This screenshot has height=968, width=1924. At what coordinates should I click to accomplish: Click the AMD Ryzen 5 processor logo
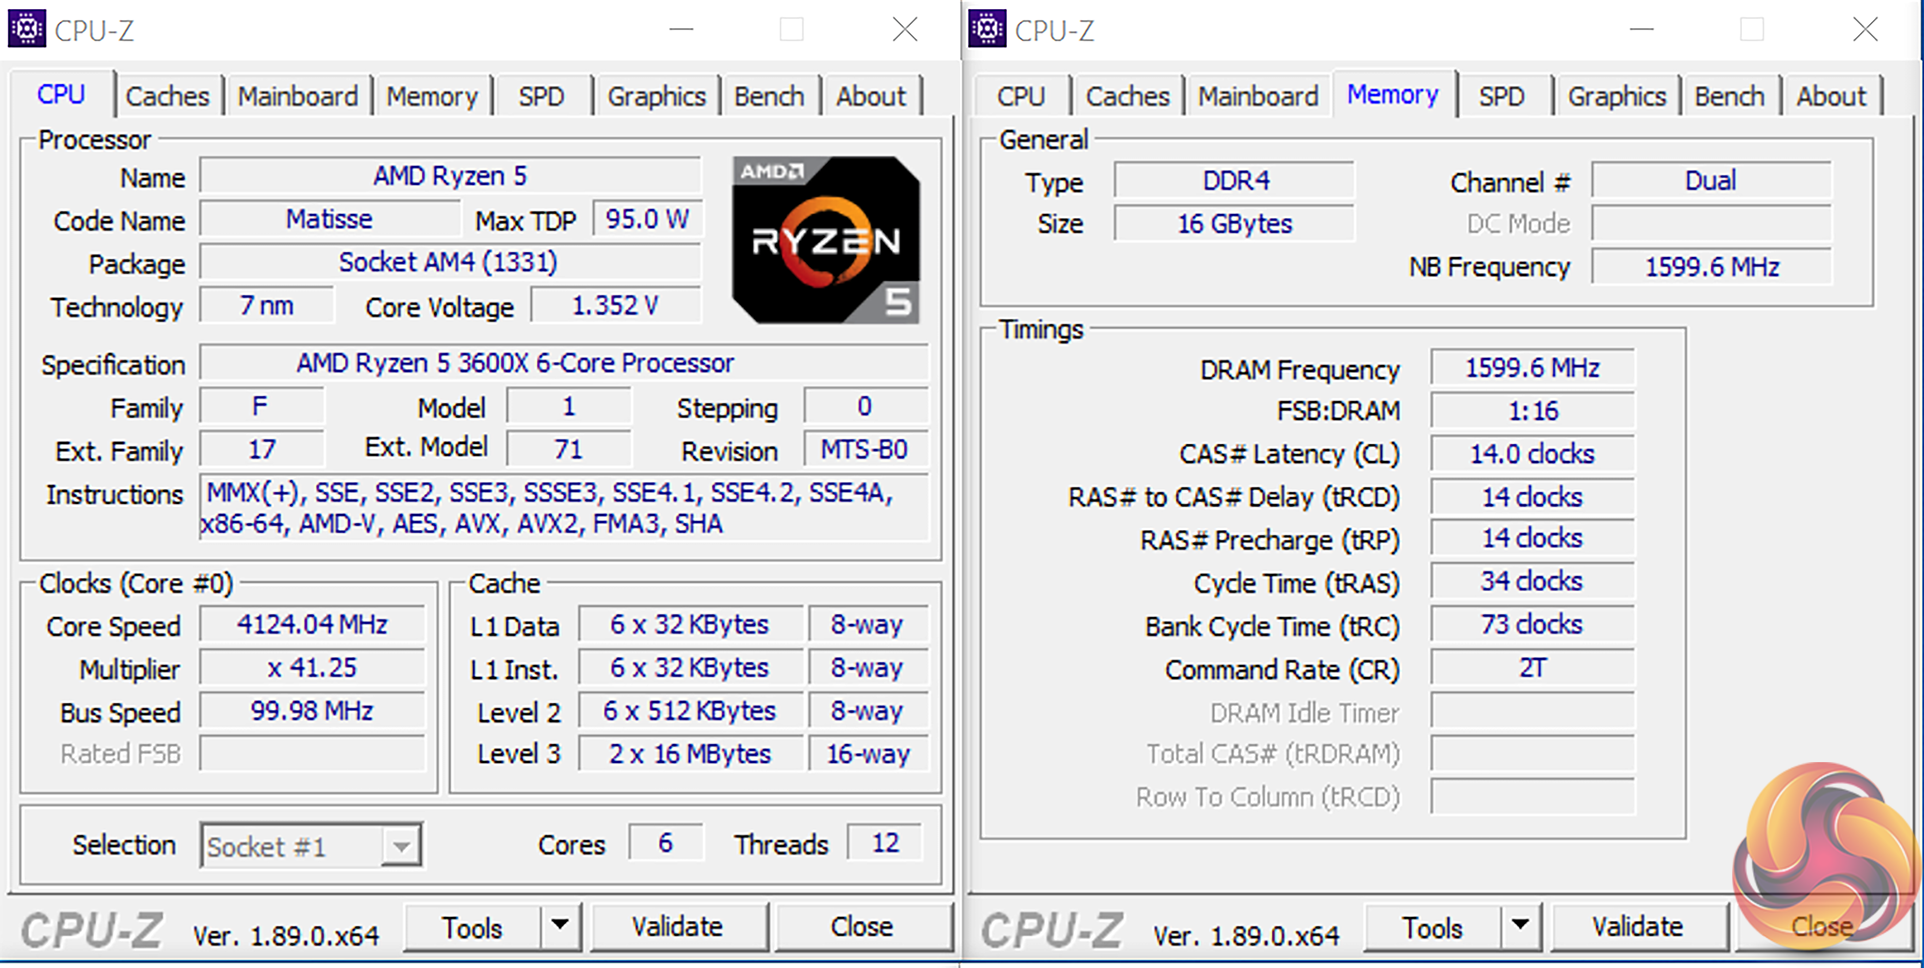tap(826, 240)
